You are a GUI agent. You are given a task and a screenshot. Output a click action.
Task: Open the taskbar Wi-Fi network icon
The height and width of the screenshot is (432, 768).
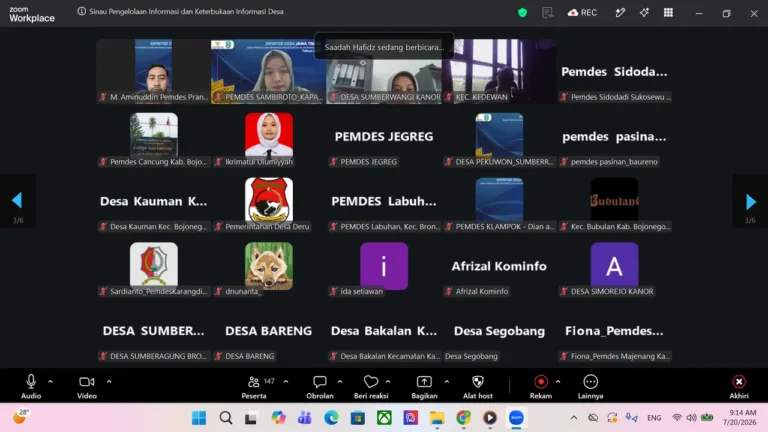pyautogui.click(x=677, y=418)
